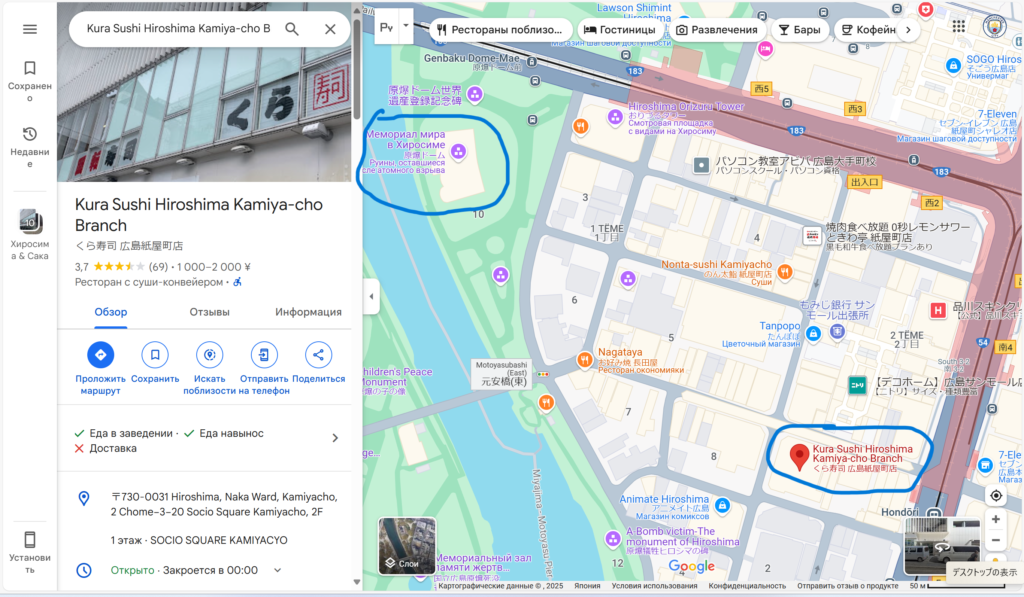1024x597 pixels.
Task: Click the clock icon beside opening hours
Action: 84,570
